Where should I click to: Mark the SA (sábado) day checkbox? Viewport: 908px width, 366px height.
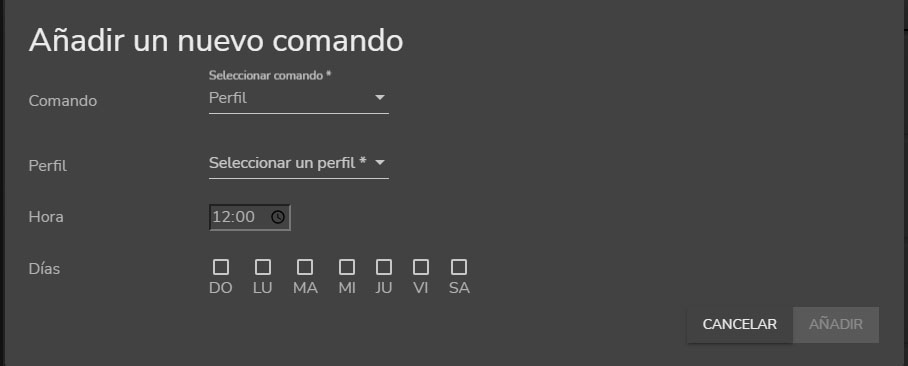459,267
